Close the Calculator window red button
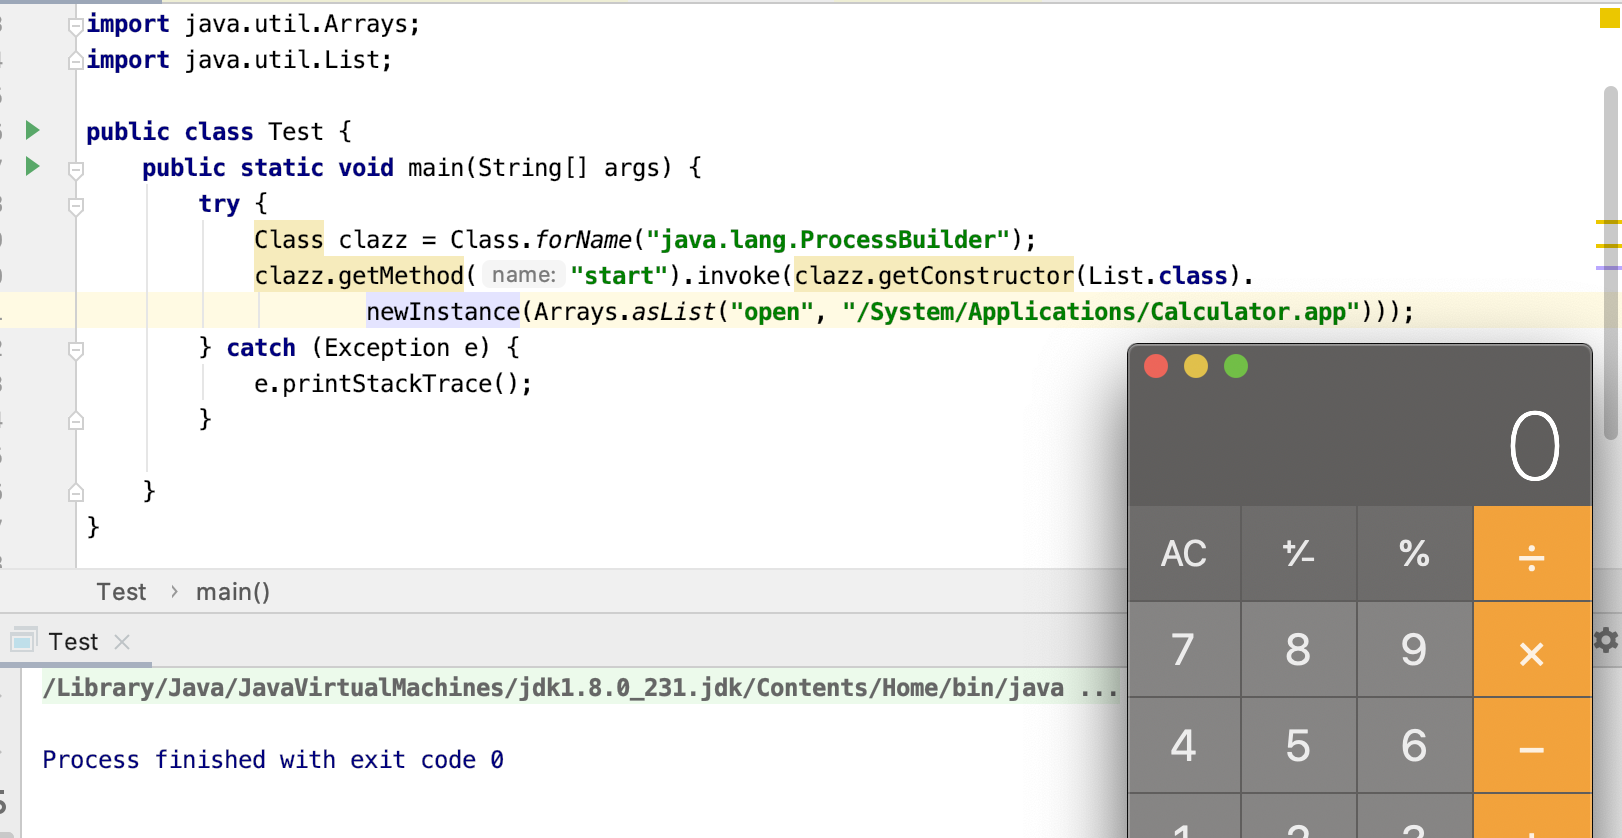Screen dimensions: 1622x838 [1156, 366]
